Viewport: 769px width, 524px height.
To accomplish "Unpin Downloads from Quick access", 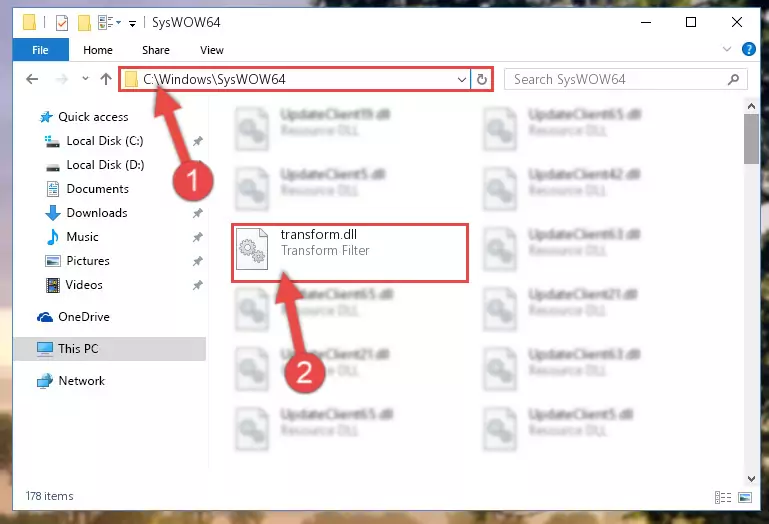I will pyautogui.click(x=197, y=213).
